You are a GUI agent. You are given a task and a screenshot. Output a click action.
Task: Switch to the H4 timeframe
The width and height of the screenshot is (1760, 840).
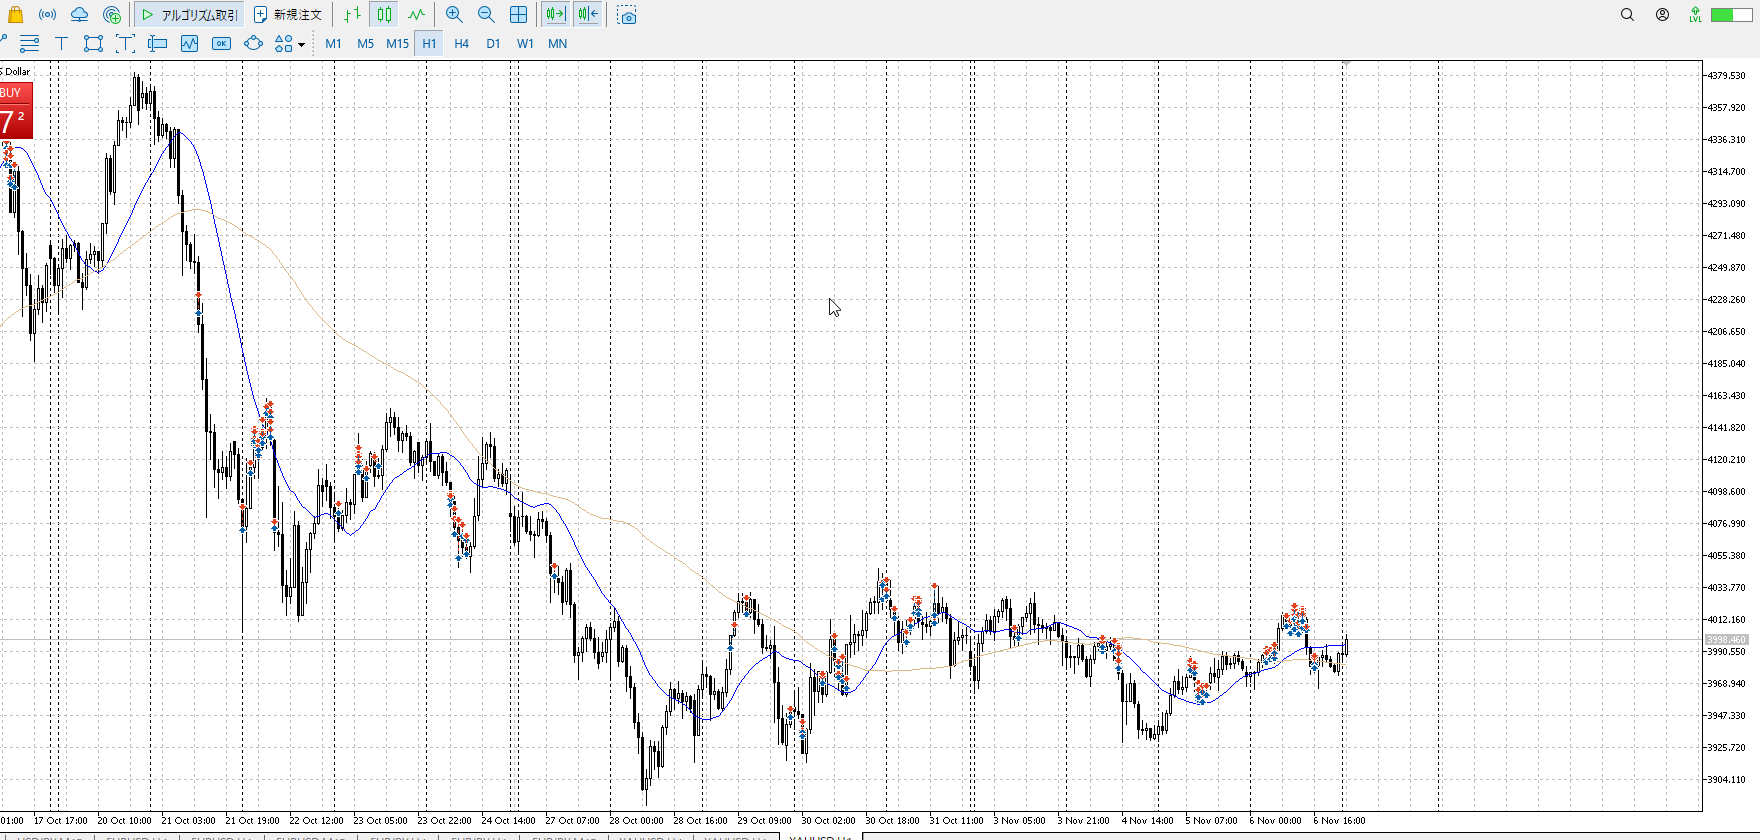[x=461, y=44]
